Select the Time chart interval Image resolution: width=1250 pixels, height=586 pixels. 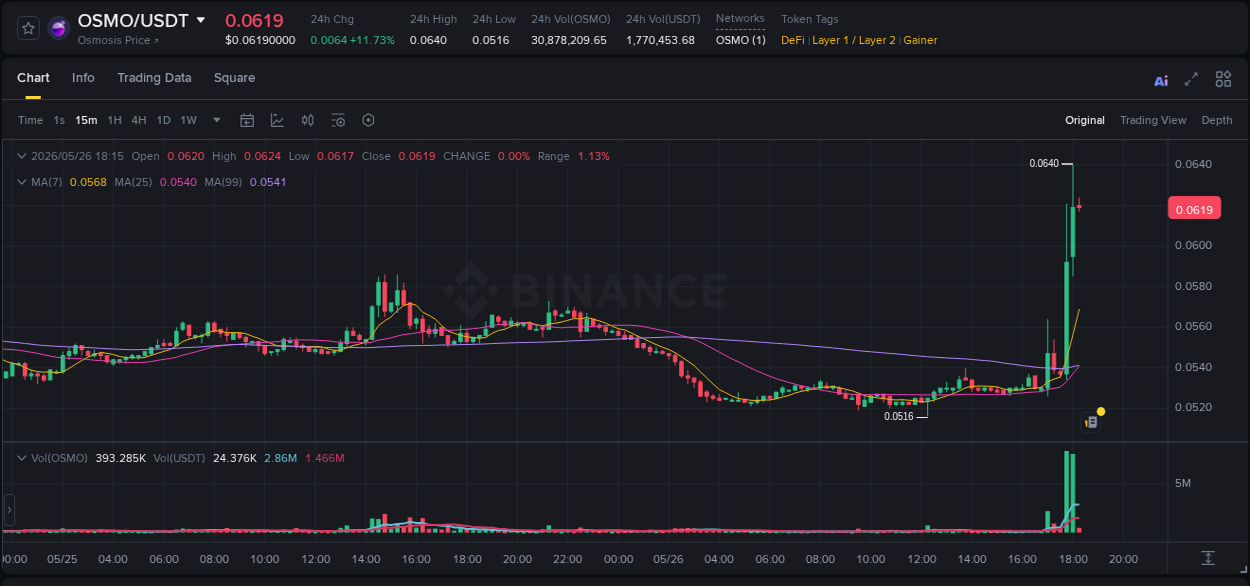31,120
